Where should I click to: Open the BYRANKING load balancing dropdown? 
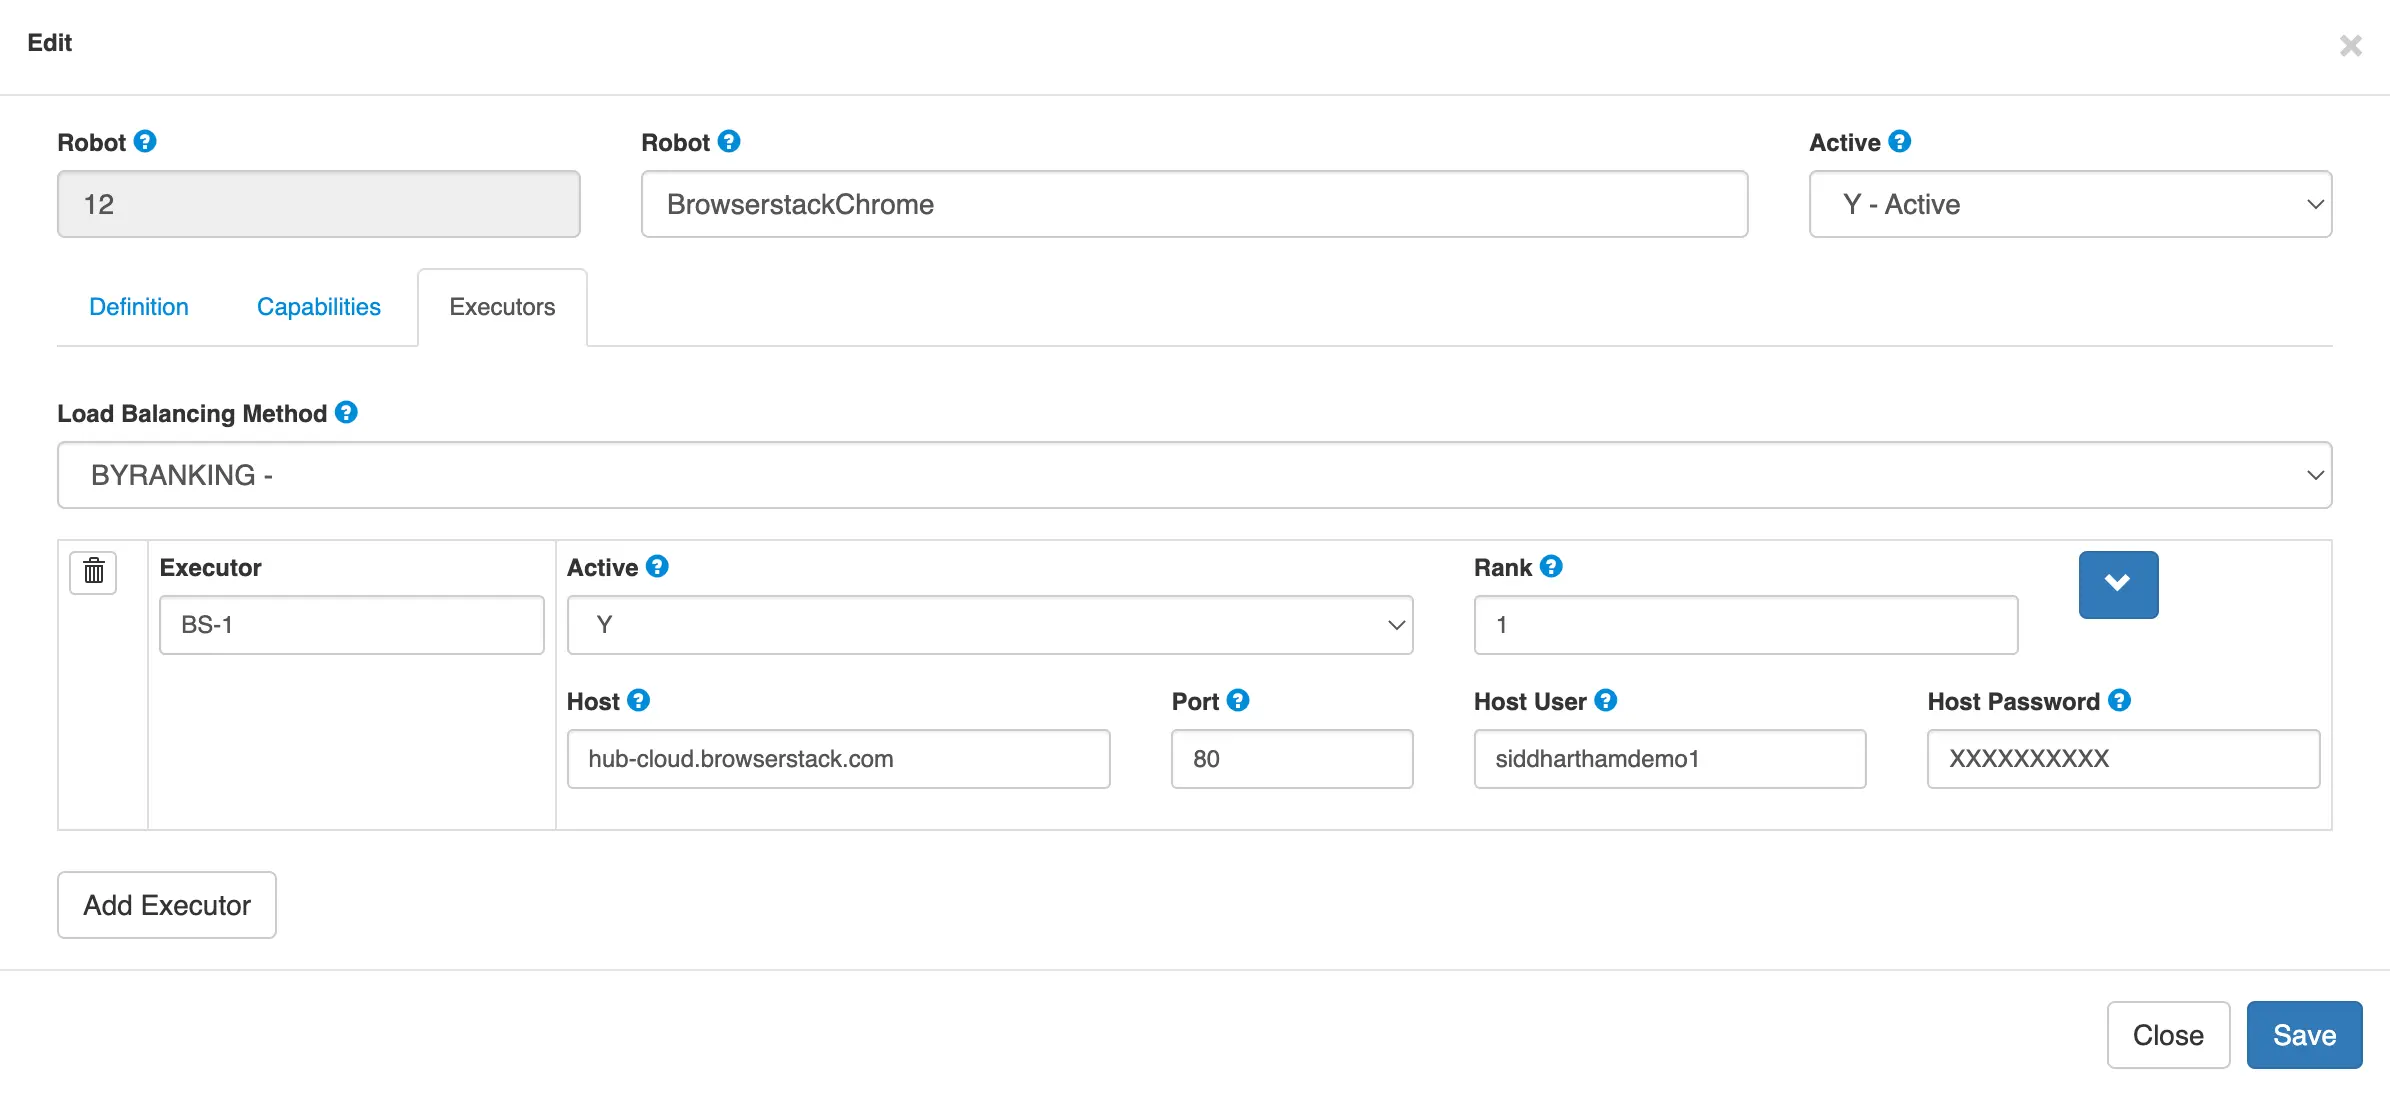1194,475
